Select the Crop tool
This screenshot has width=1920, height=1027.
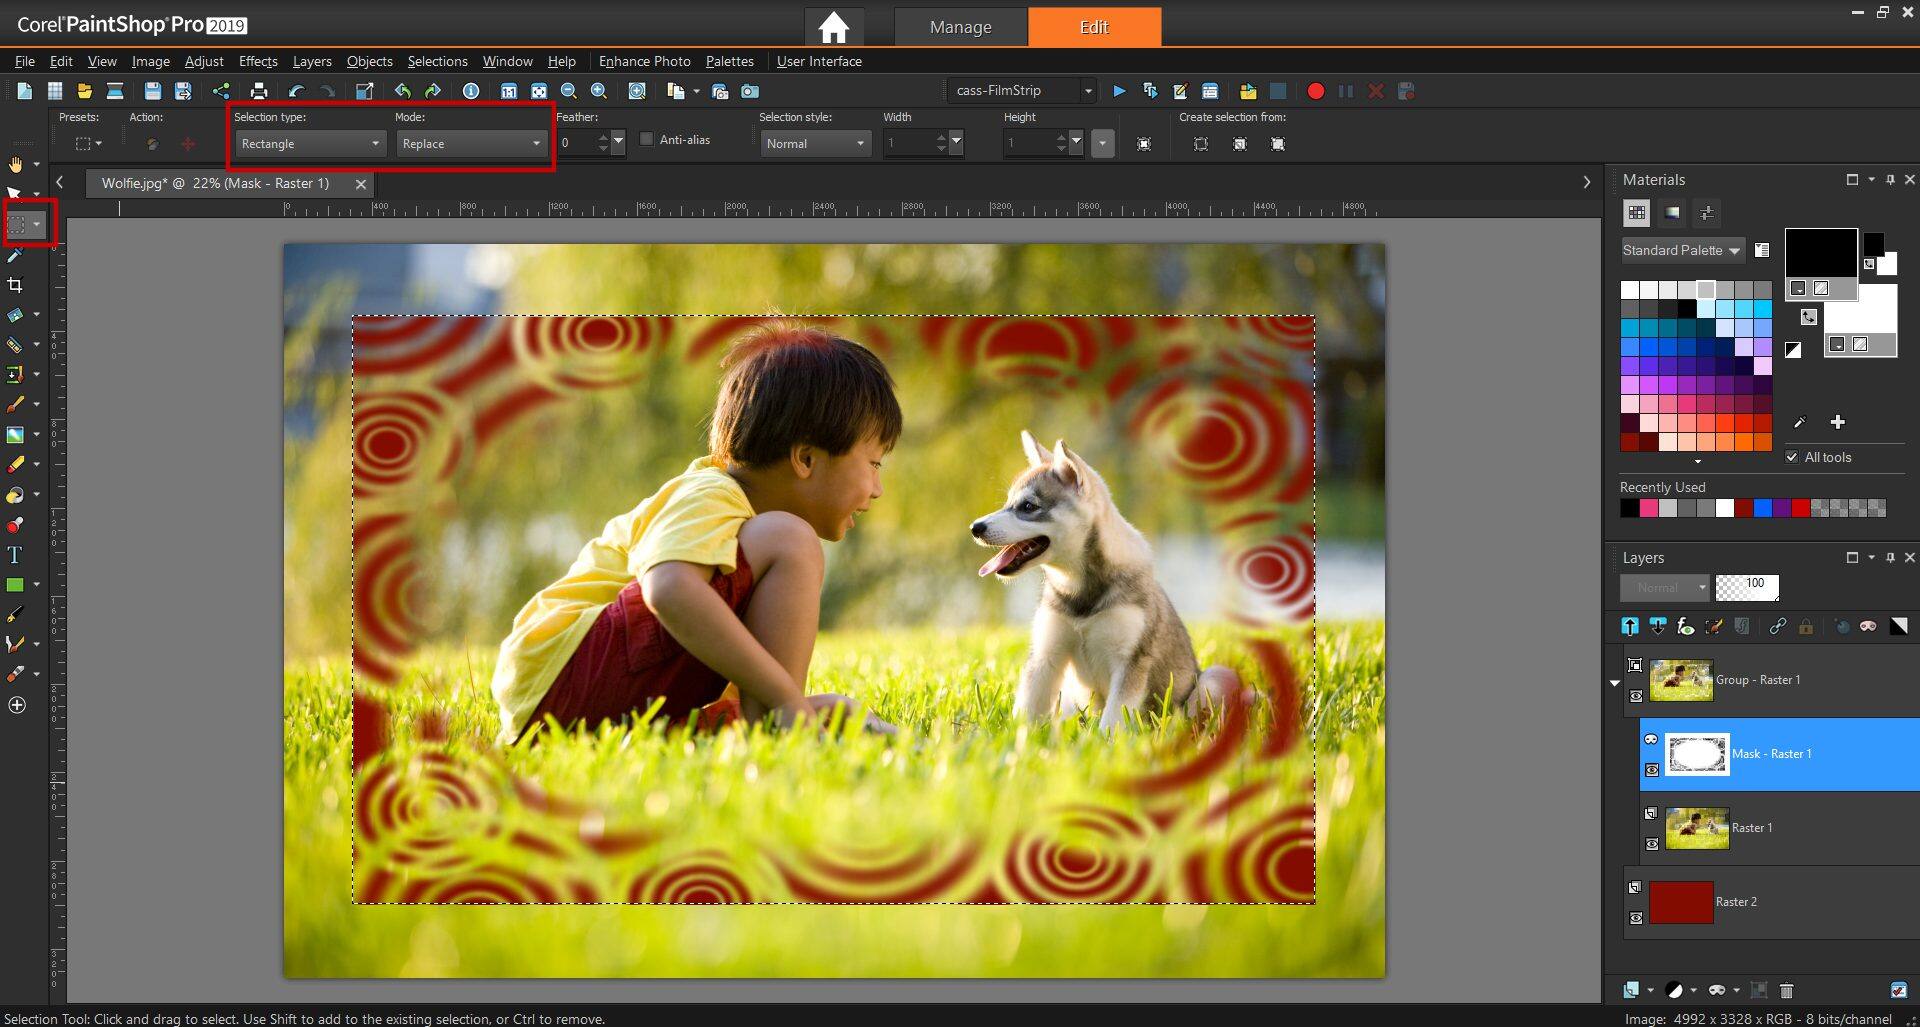tap(16, 285)
